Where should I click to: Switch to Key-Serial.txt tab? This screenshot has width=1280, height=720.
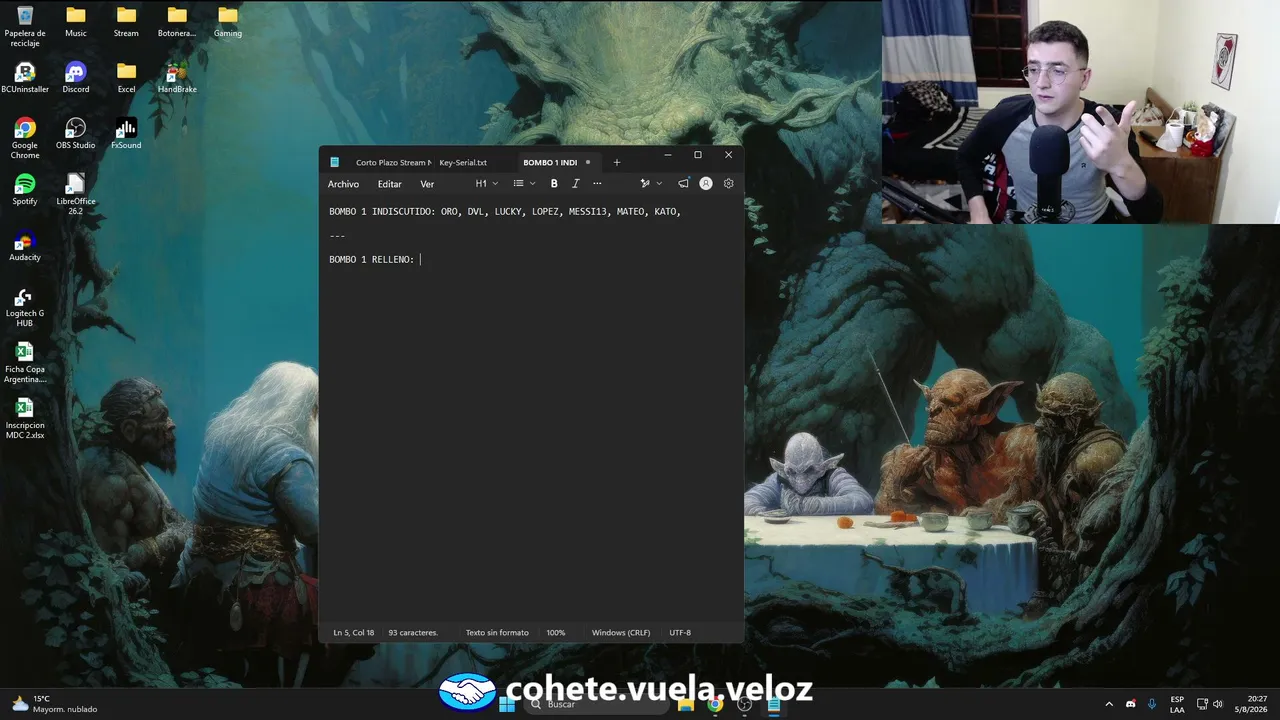(x=463, y=162)
